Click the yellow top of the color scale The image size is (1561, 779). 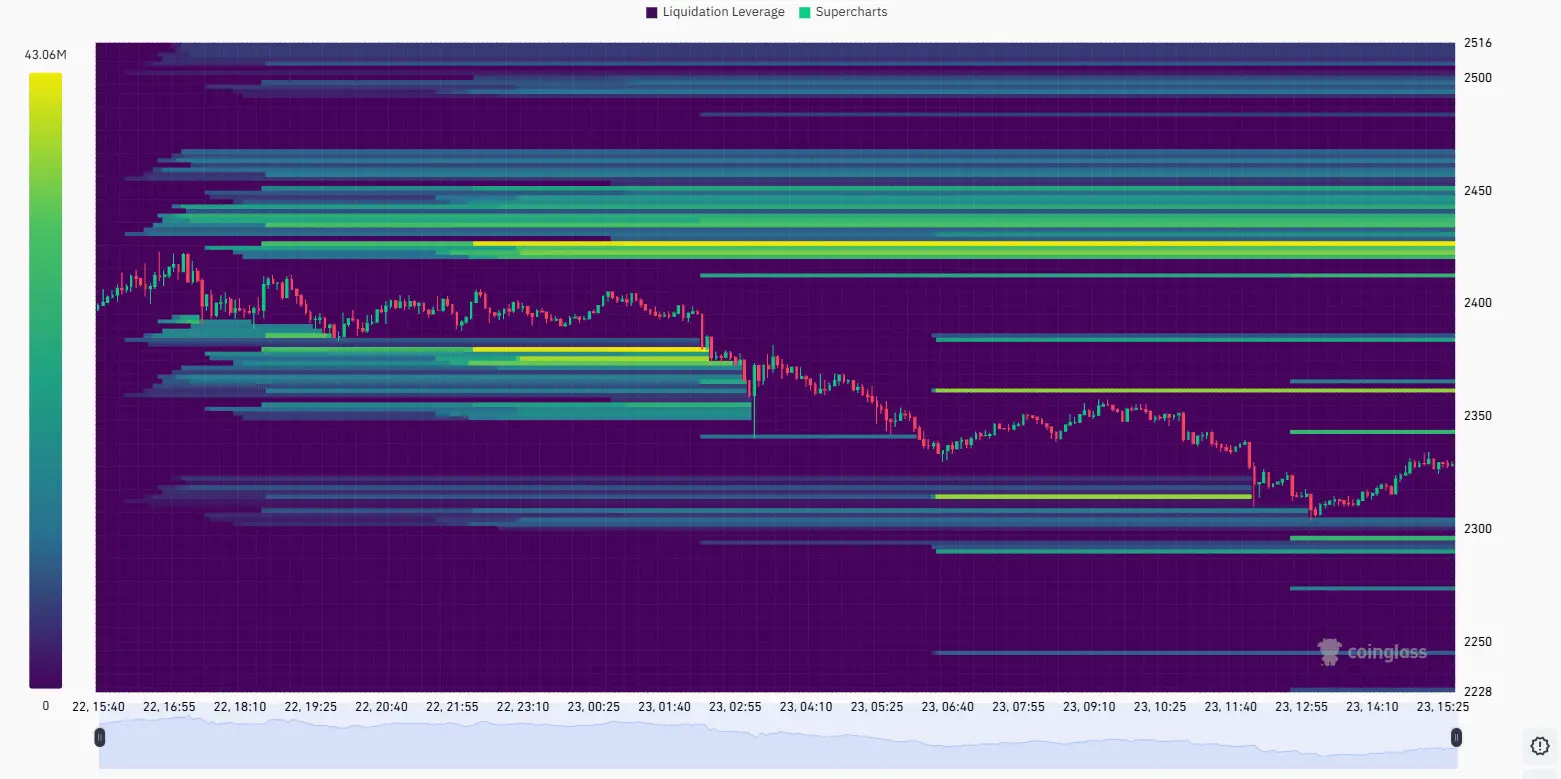tap(46, 80)
